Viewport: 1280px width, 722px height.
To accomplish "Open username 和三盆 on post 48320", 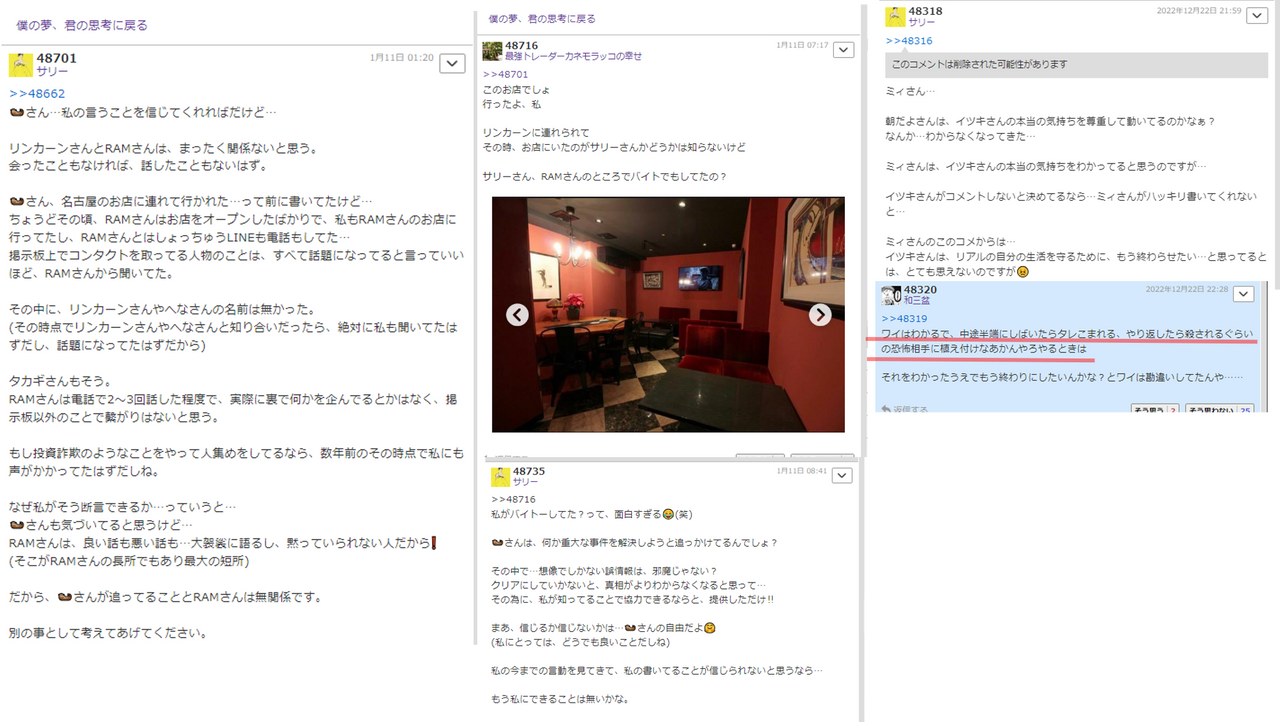I will coord(917,301).
